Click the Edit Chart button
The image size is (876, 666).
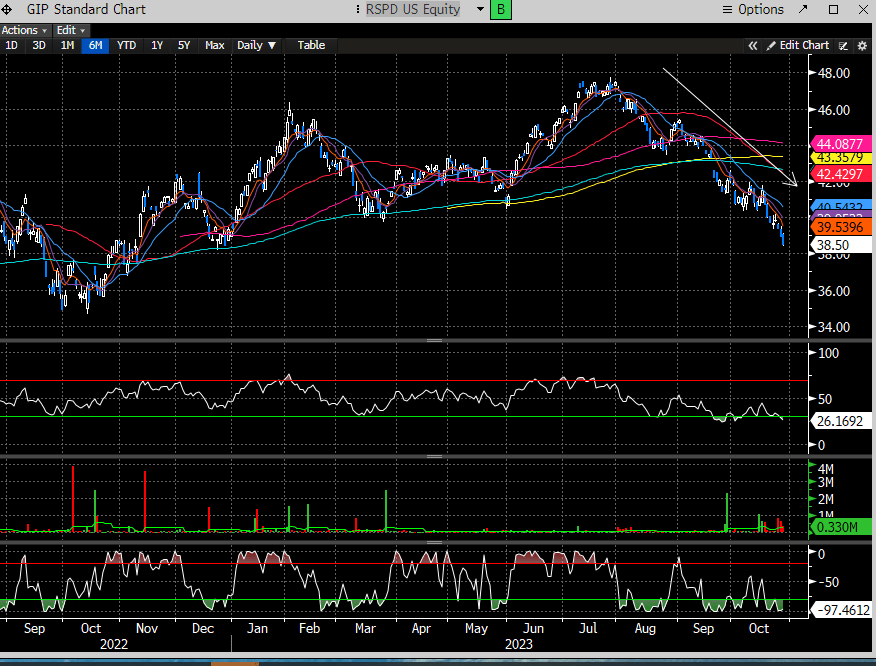click(798, 45)
